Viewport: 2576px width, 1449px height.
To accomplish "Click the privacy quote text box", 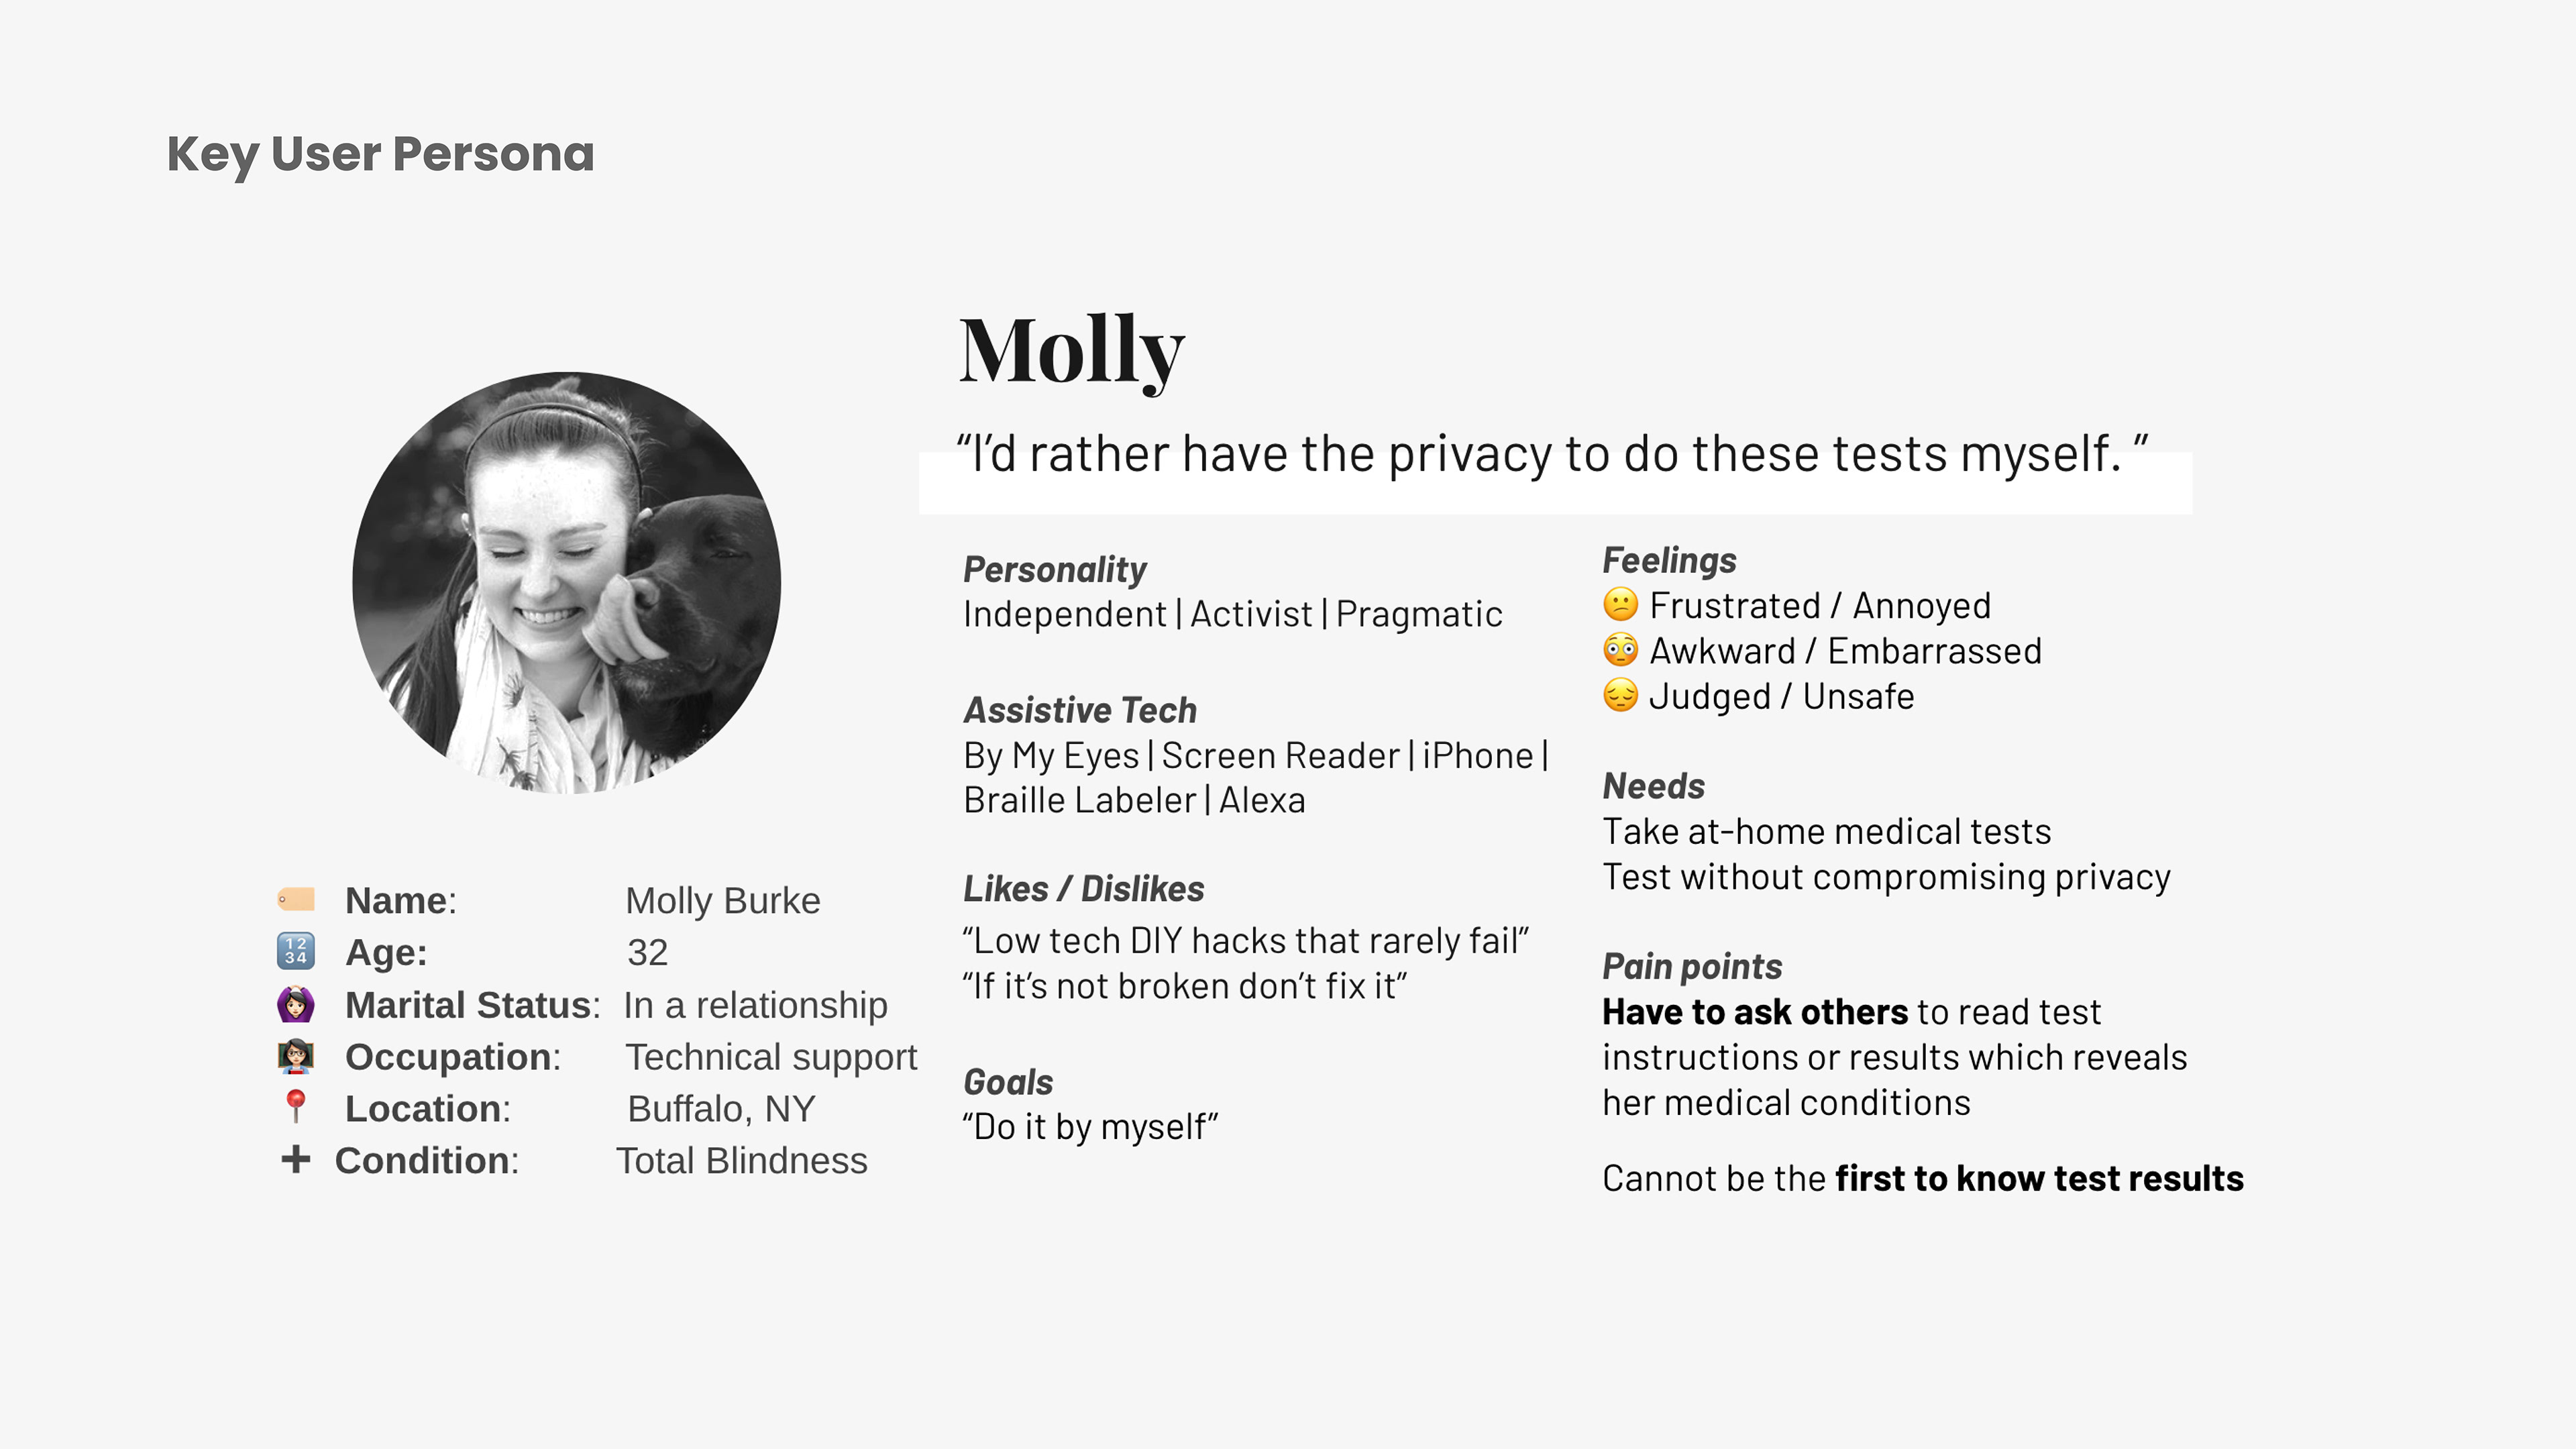I will (x=1555, y=470).
